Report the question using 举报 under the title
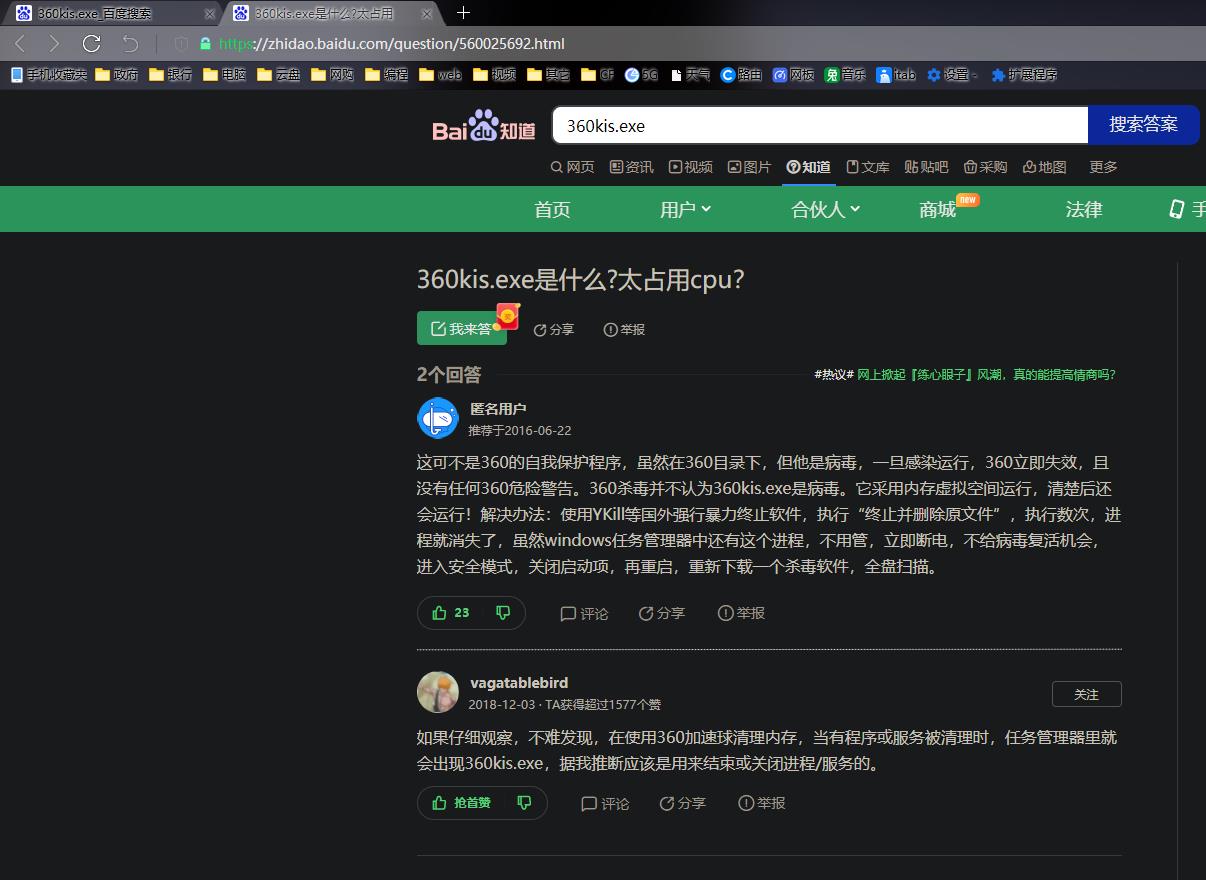This screenshot has height=880, width=1206. point(625,330)
